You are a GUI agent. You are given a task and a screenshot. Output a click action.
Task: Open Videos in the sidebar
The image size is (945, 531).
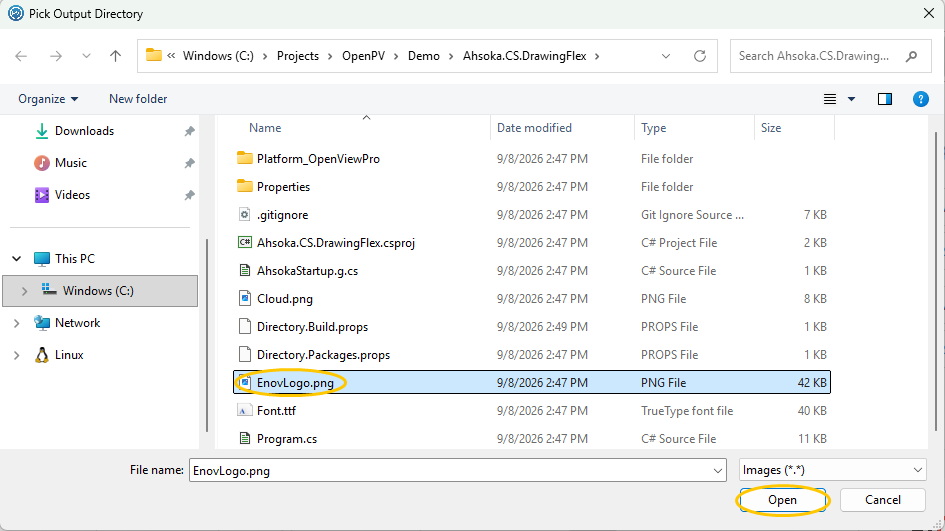coord(72,195)
